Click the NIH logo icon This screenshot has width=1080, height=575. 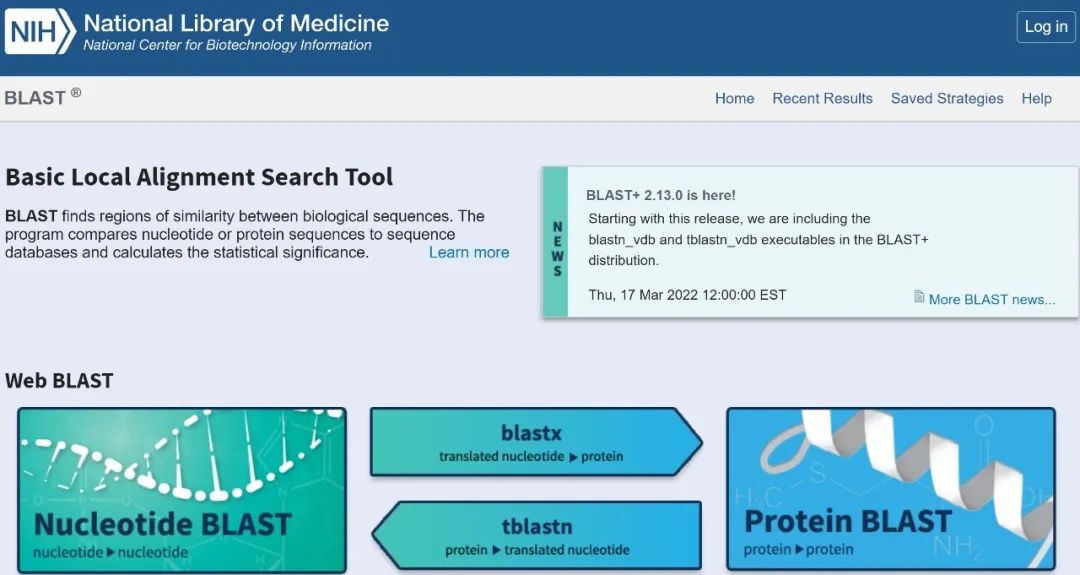[40, 32]
